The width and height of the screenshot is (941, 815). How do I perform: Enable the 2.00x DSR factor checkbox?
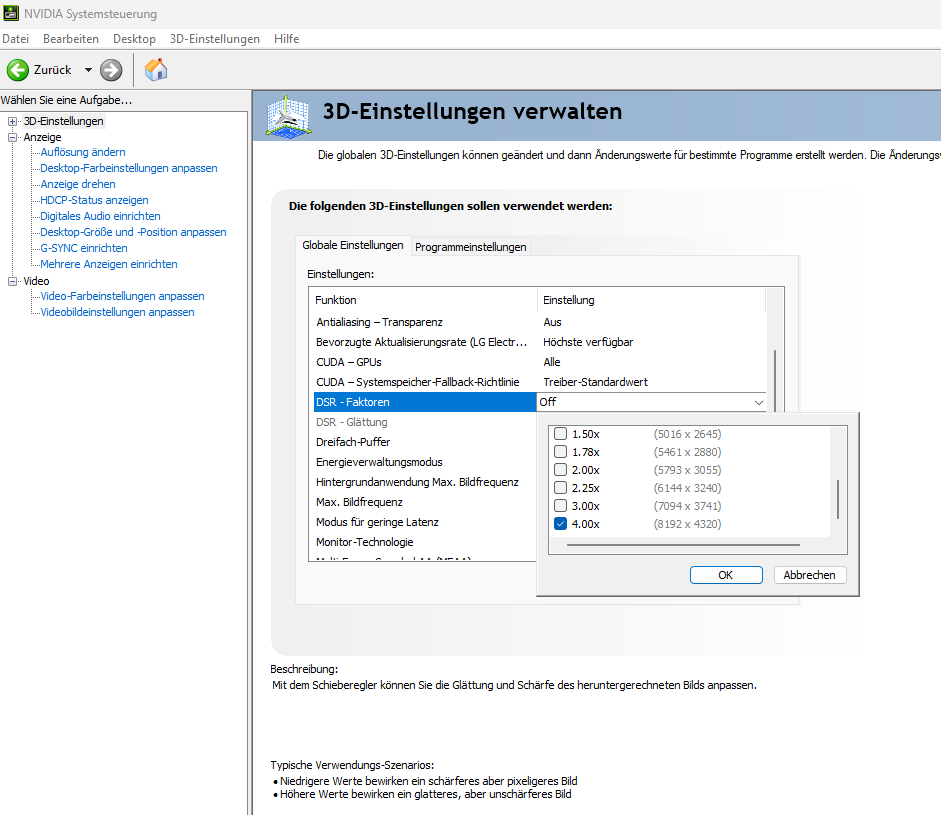coord(560,469)
